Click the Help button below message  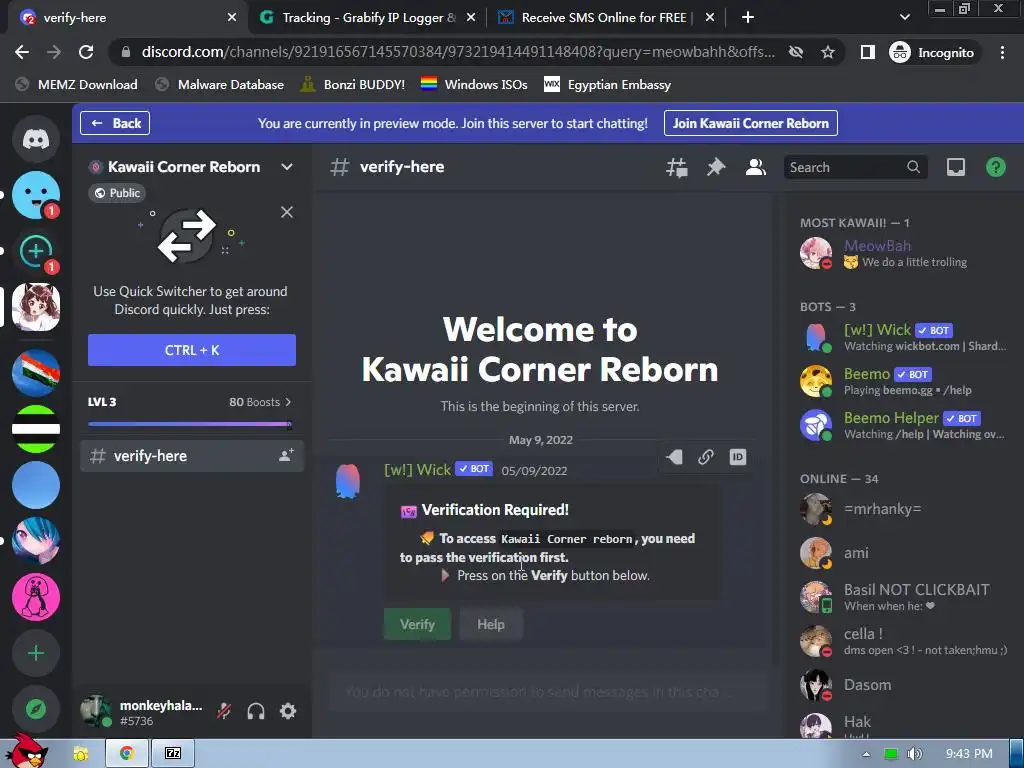(x=490, y=624)
